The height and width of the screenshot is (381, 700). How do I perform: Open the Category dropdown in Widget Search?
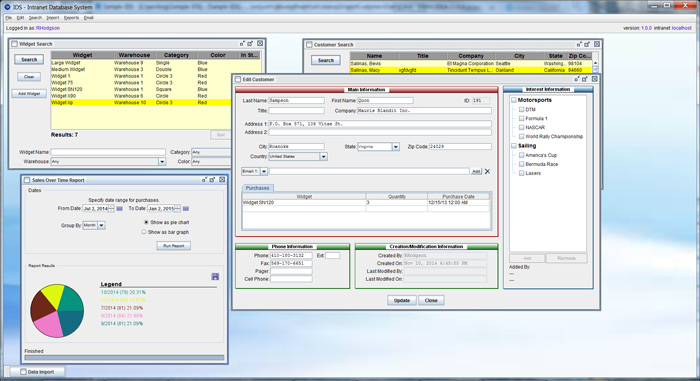211,152
